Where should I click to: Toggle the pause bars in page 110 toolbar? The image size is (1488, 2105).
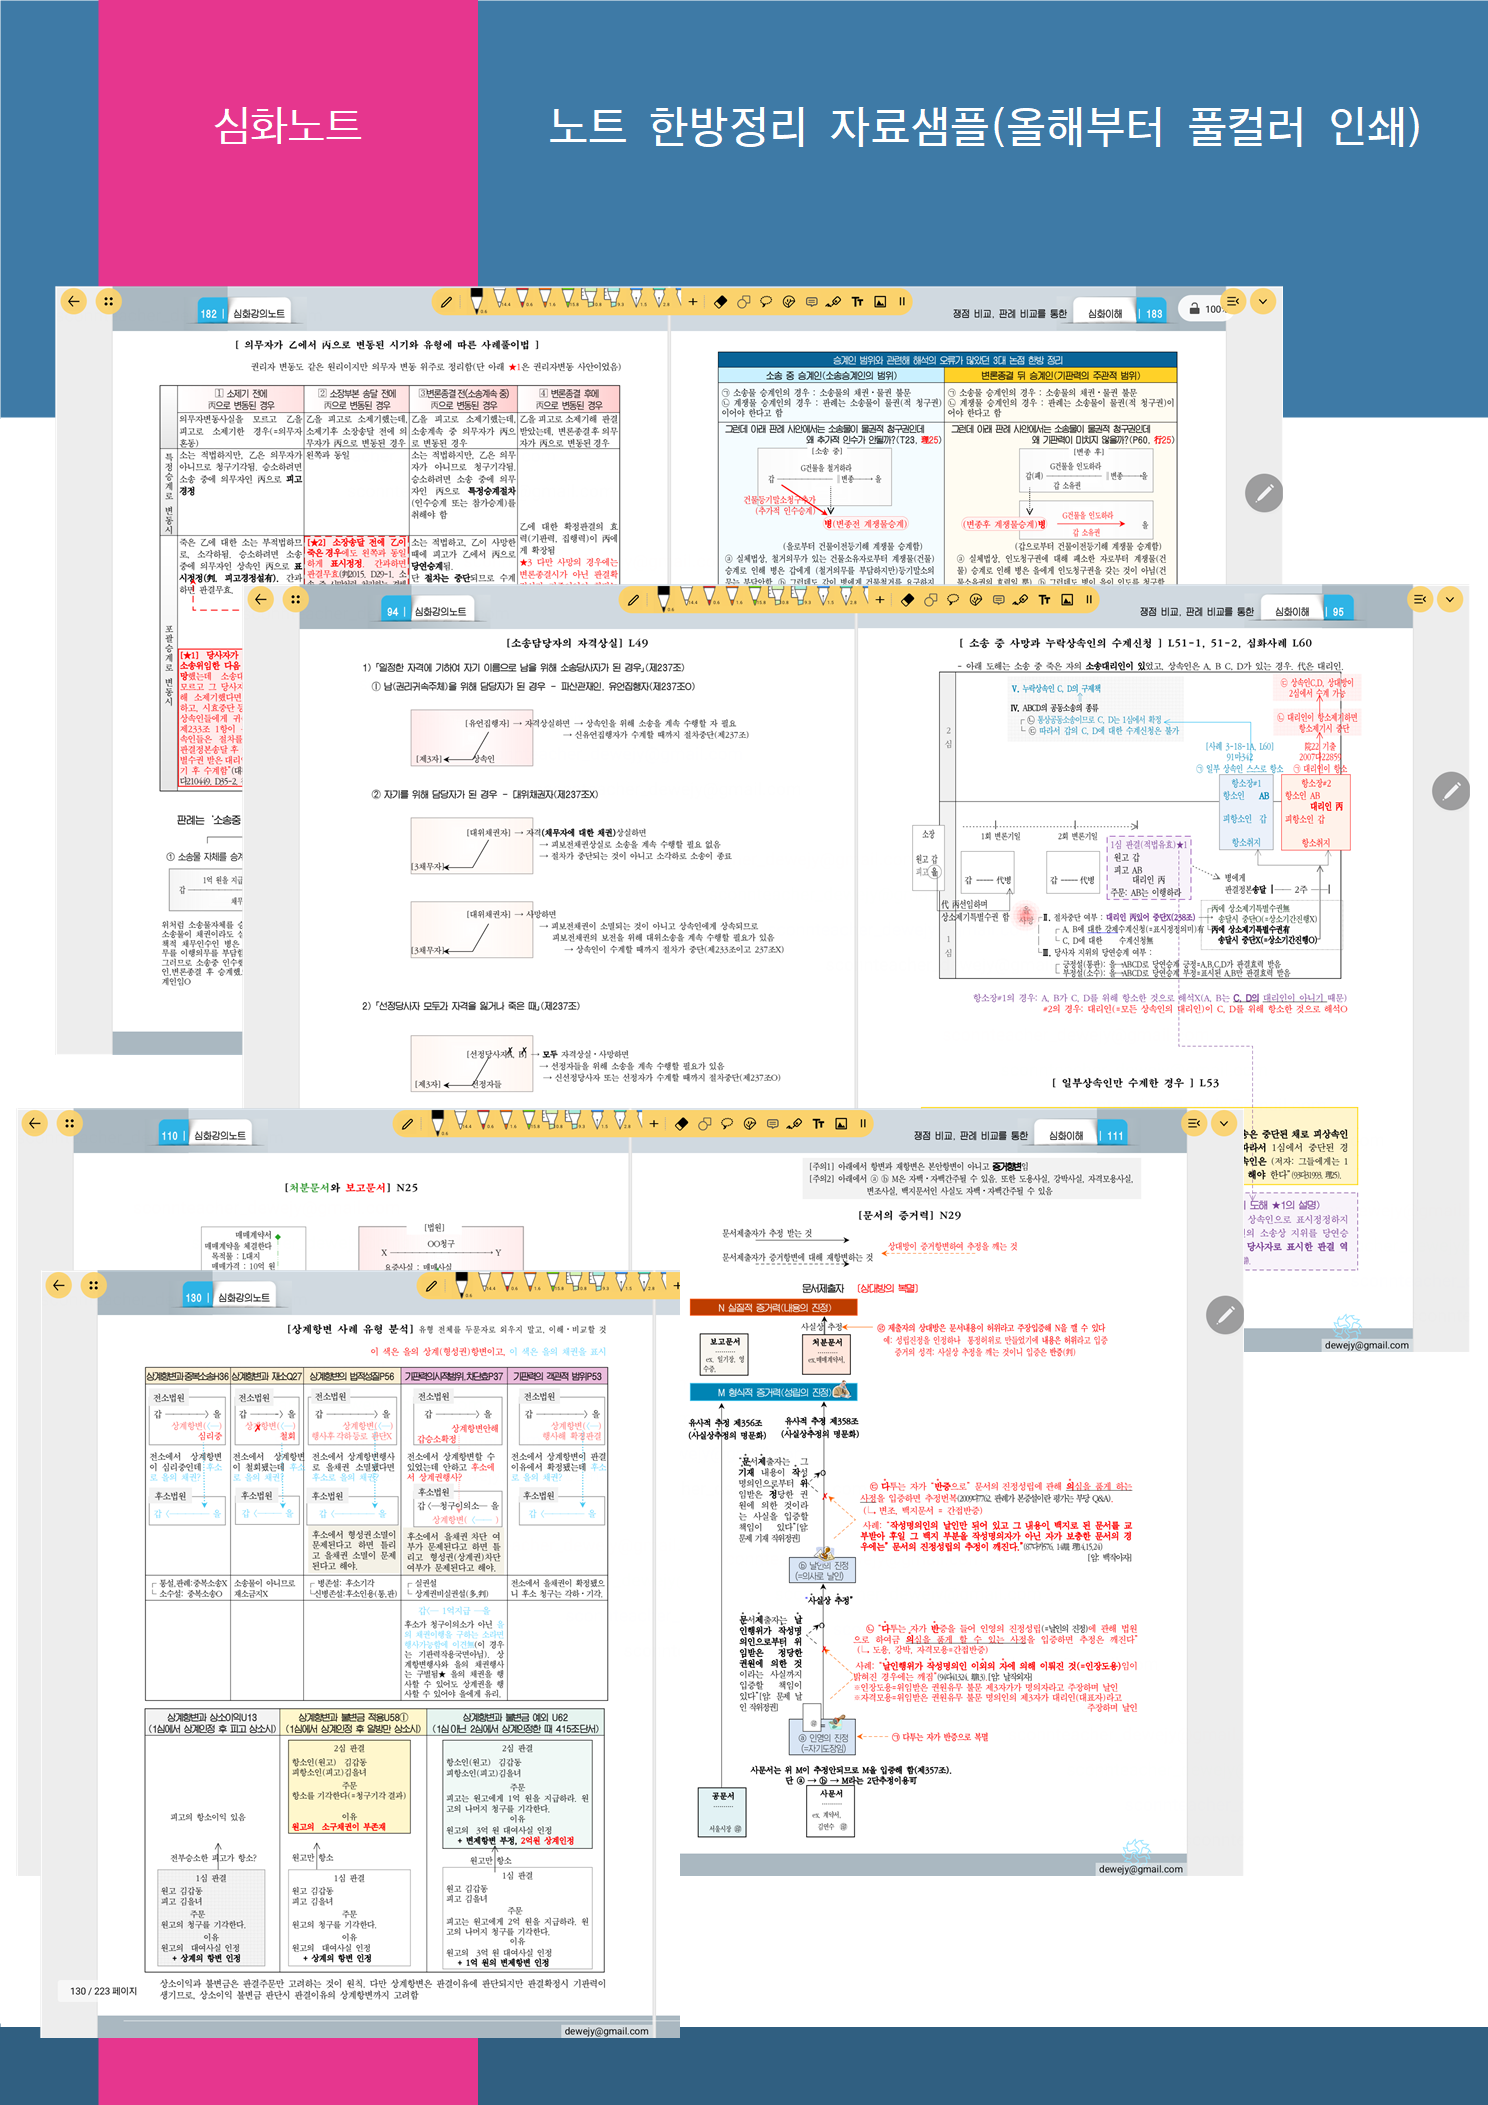click(x=862, y=1123)
